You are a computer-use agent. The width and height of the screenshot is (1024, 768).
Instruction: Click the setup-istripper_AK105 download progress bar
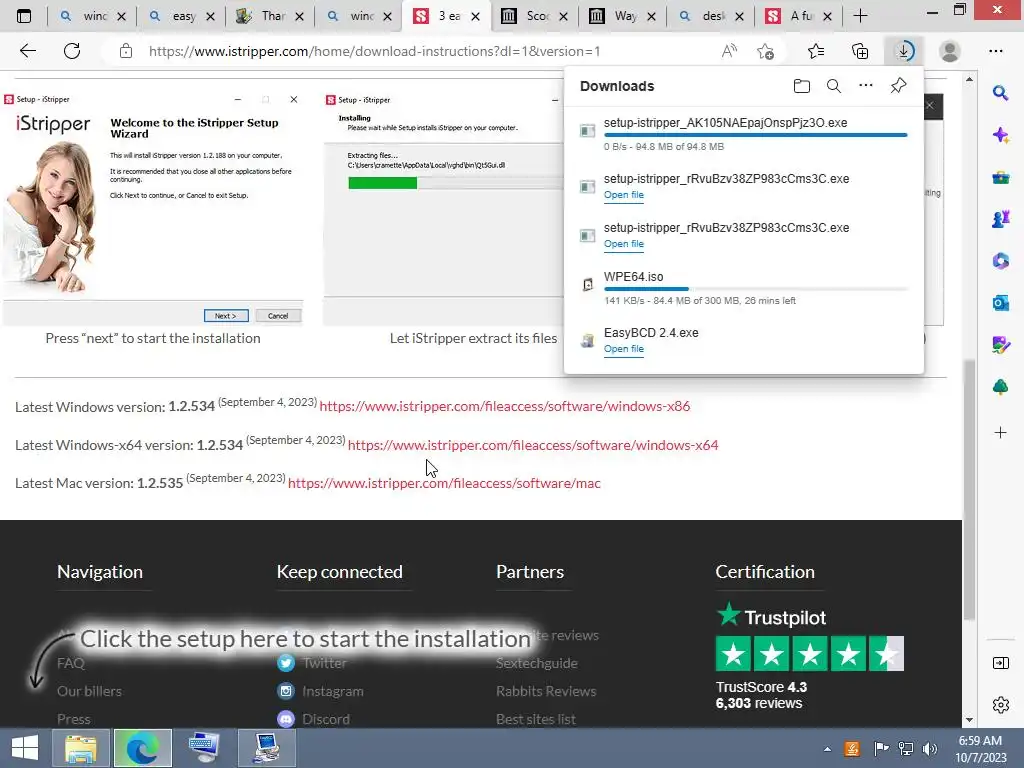click(x=756, y=135)
